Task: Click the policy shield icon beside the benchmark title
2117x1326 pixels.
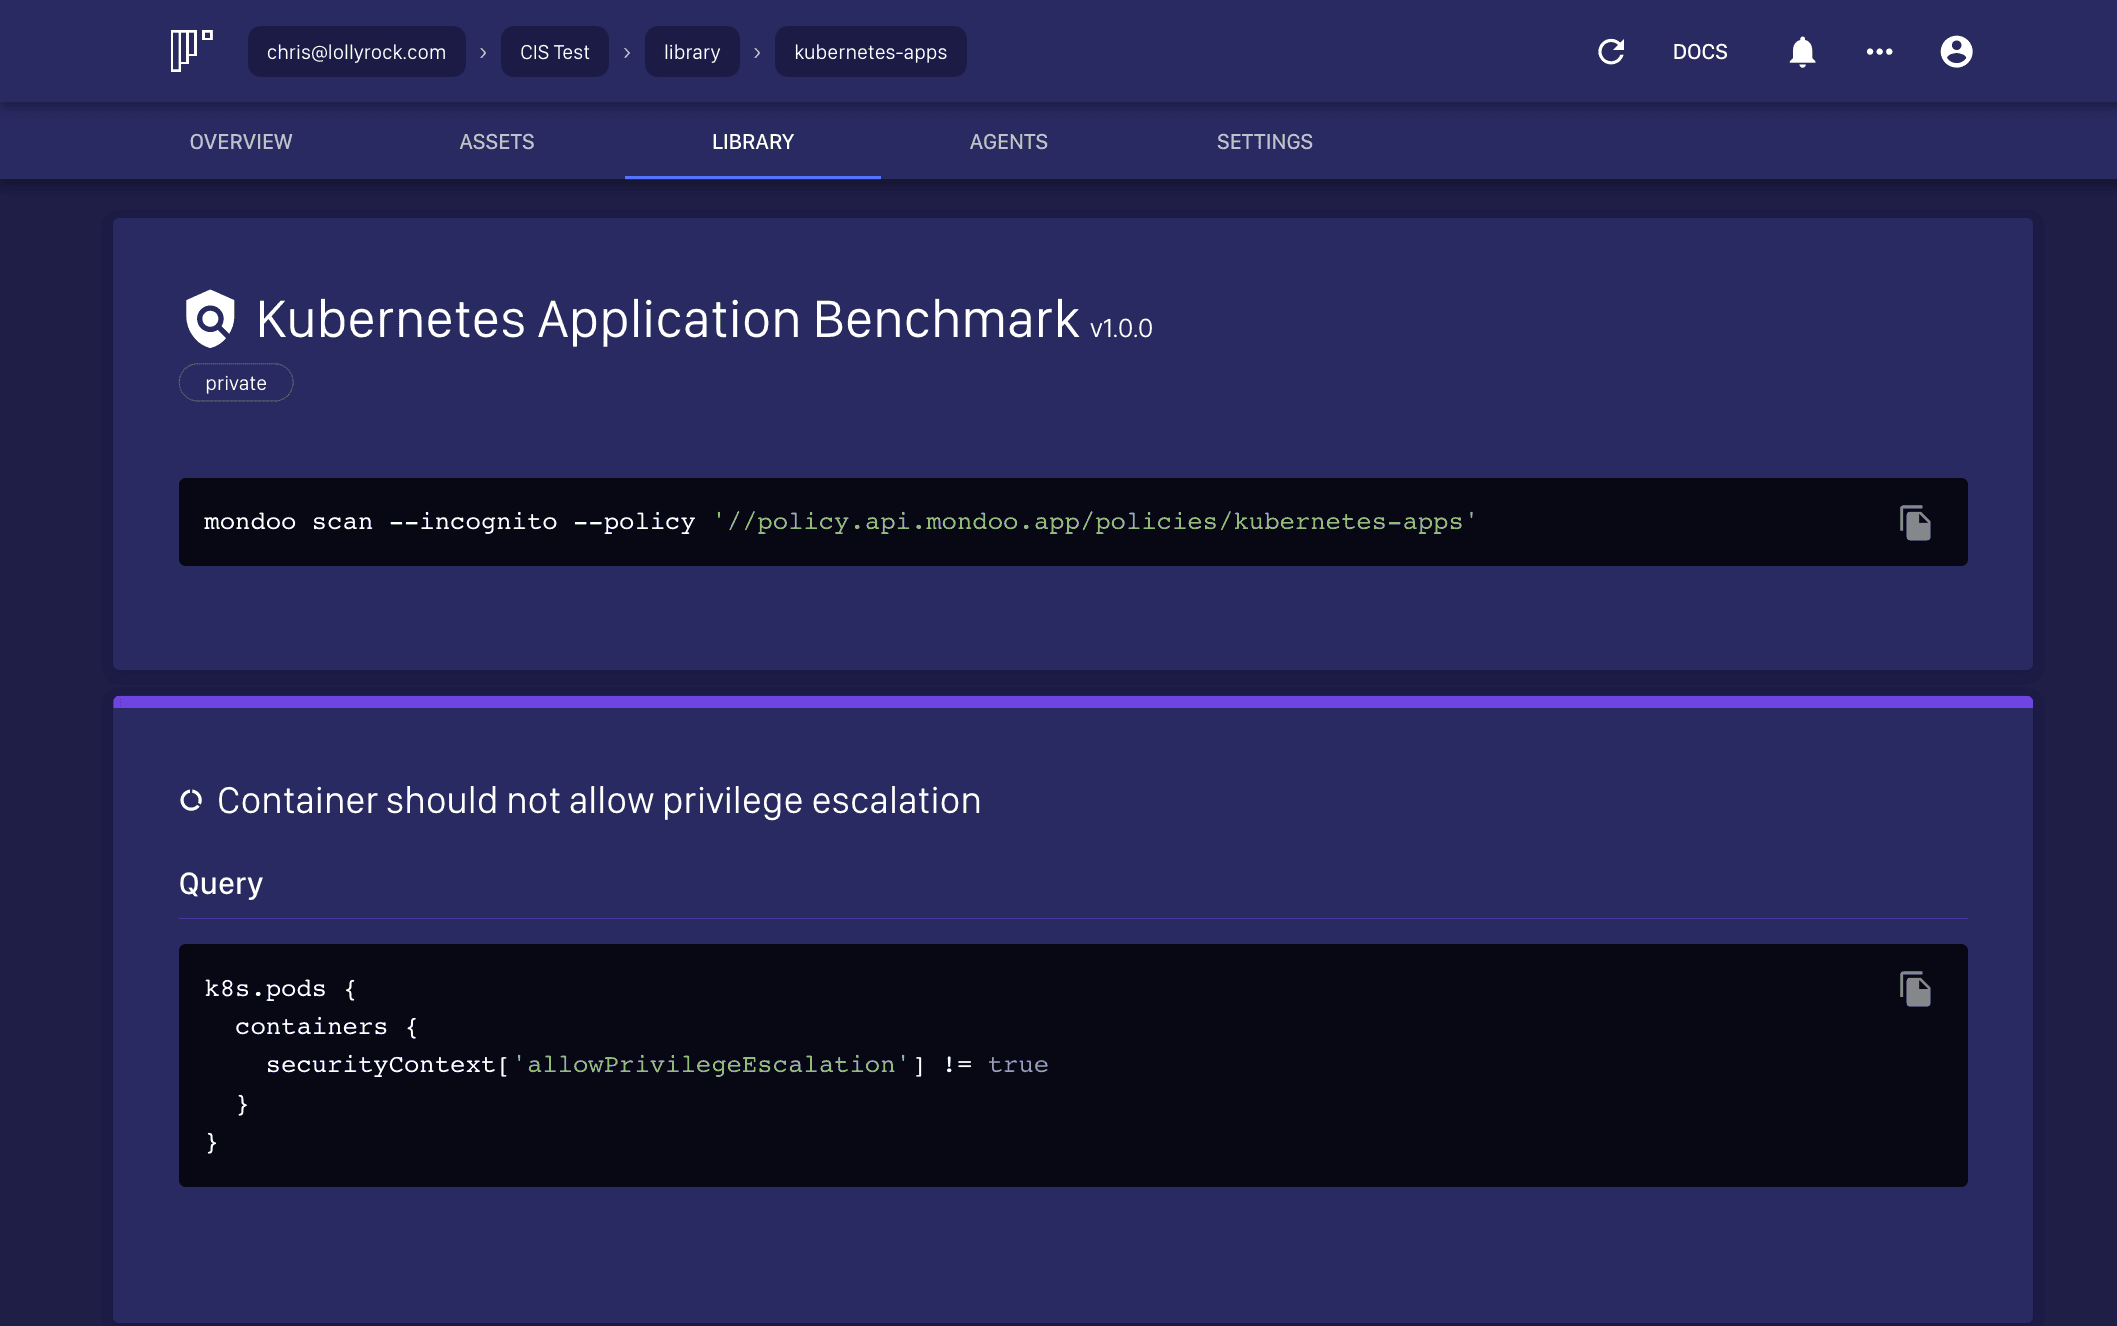Action: (x=210, y=319)
